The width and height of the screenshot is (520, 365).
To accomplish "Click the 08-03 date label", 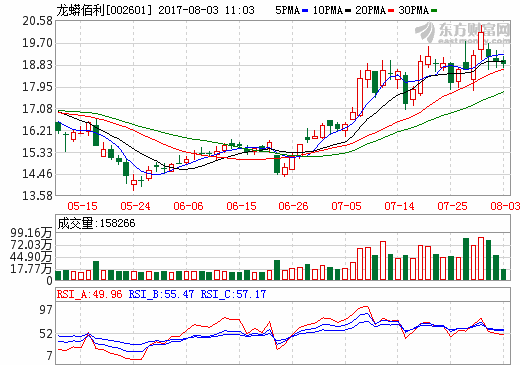I will pos(505,206).
